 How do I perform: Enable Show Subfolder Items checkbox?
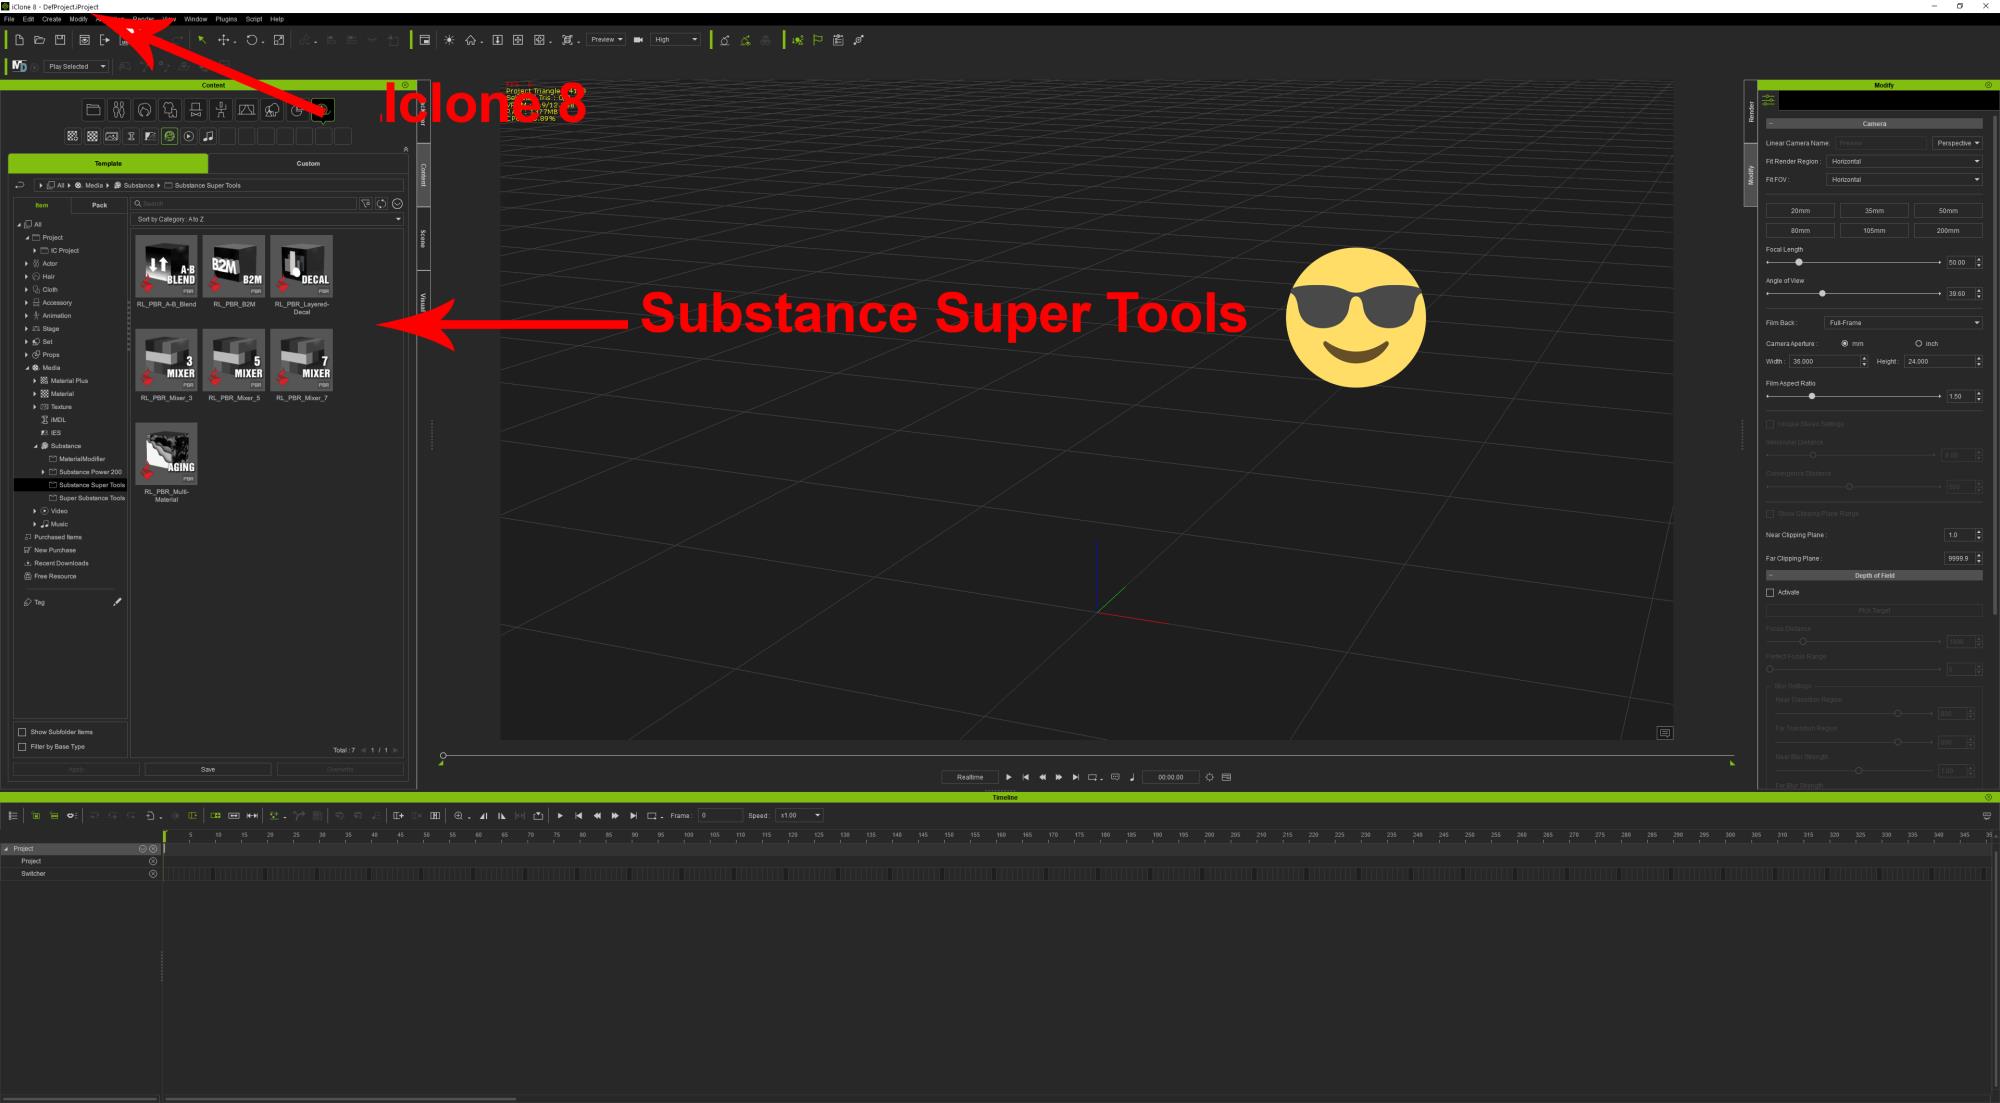click(22, 732)
